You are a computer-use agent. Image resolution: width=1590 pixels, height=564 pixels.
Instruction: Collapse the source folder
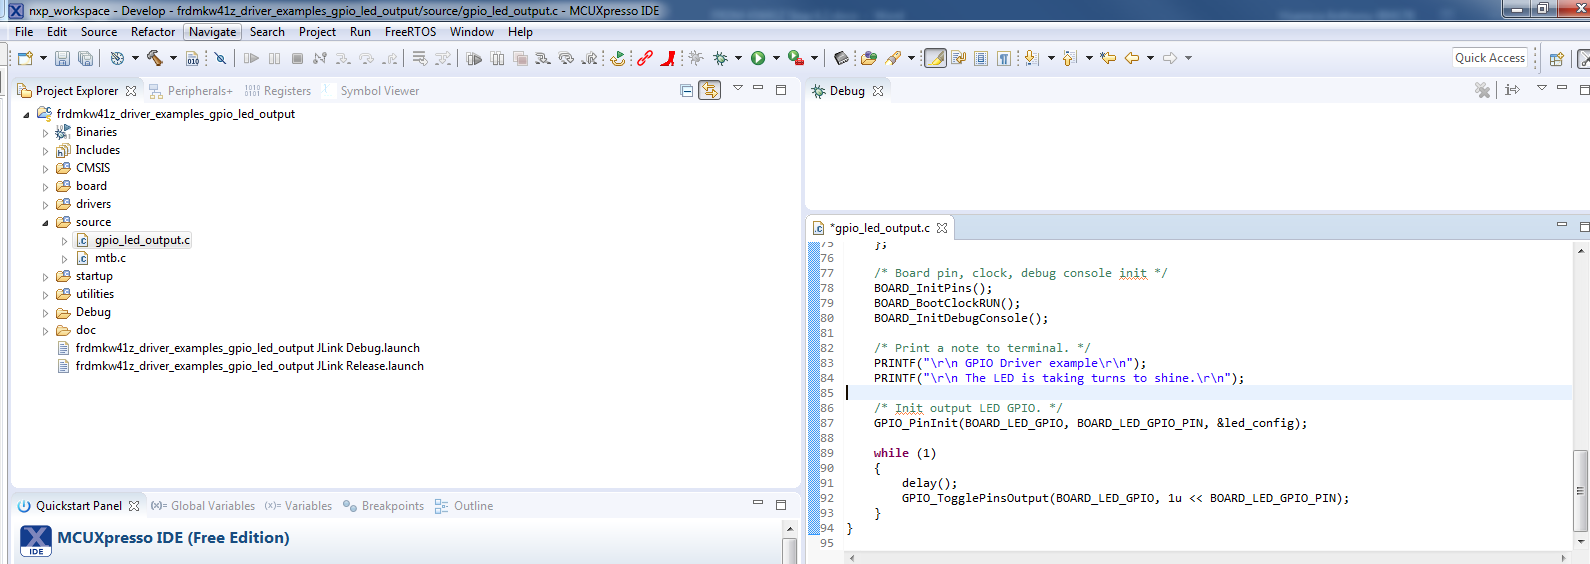point(45,223)
